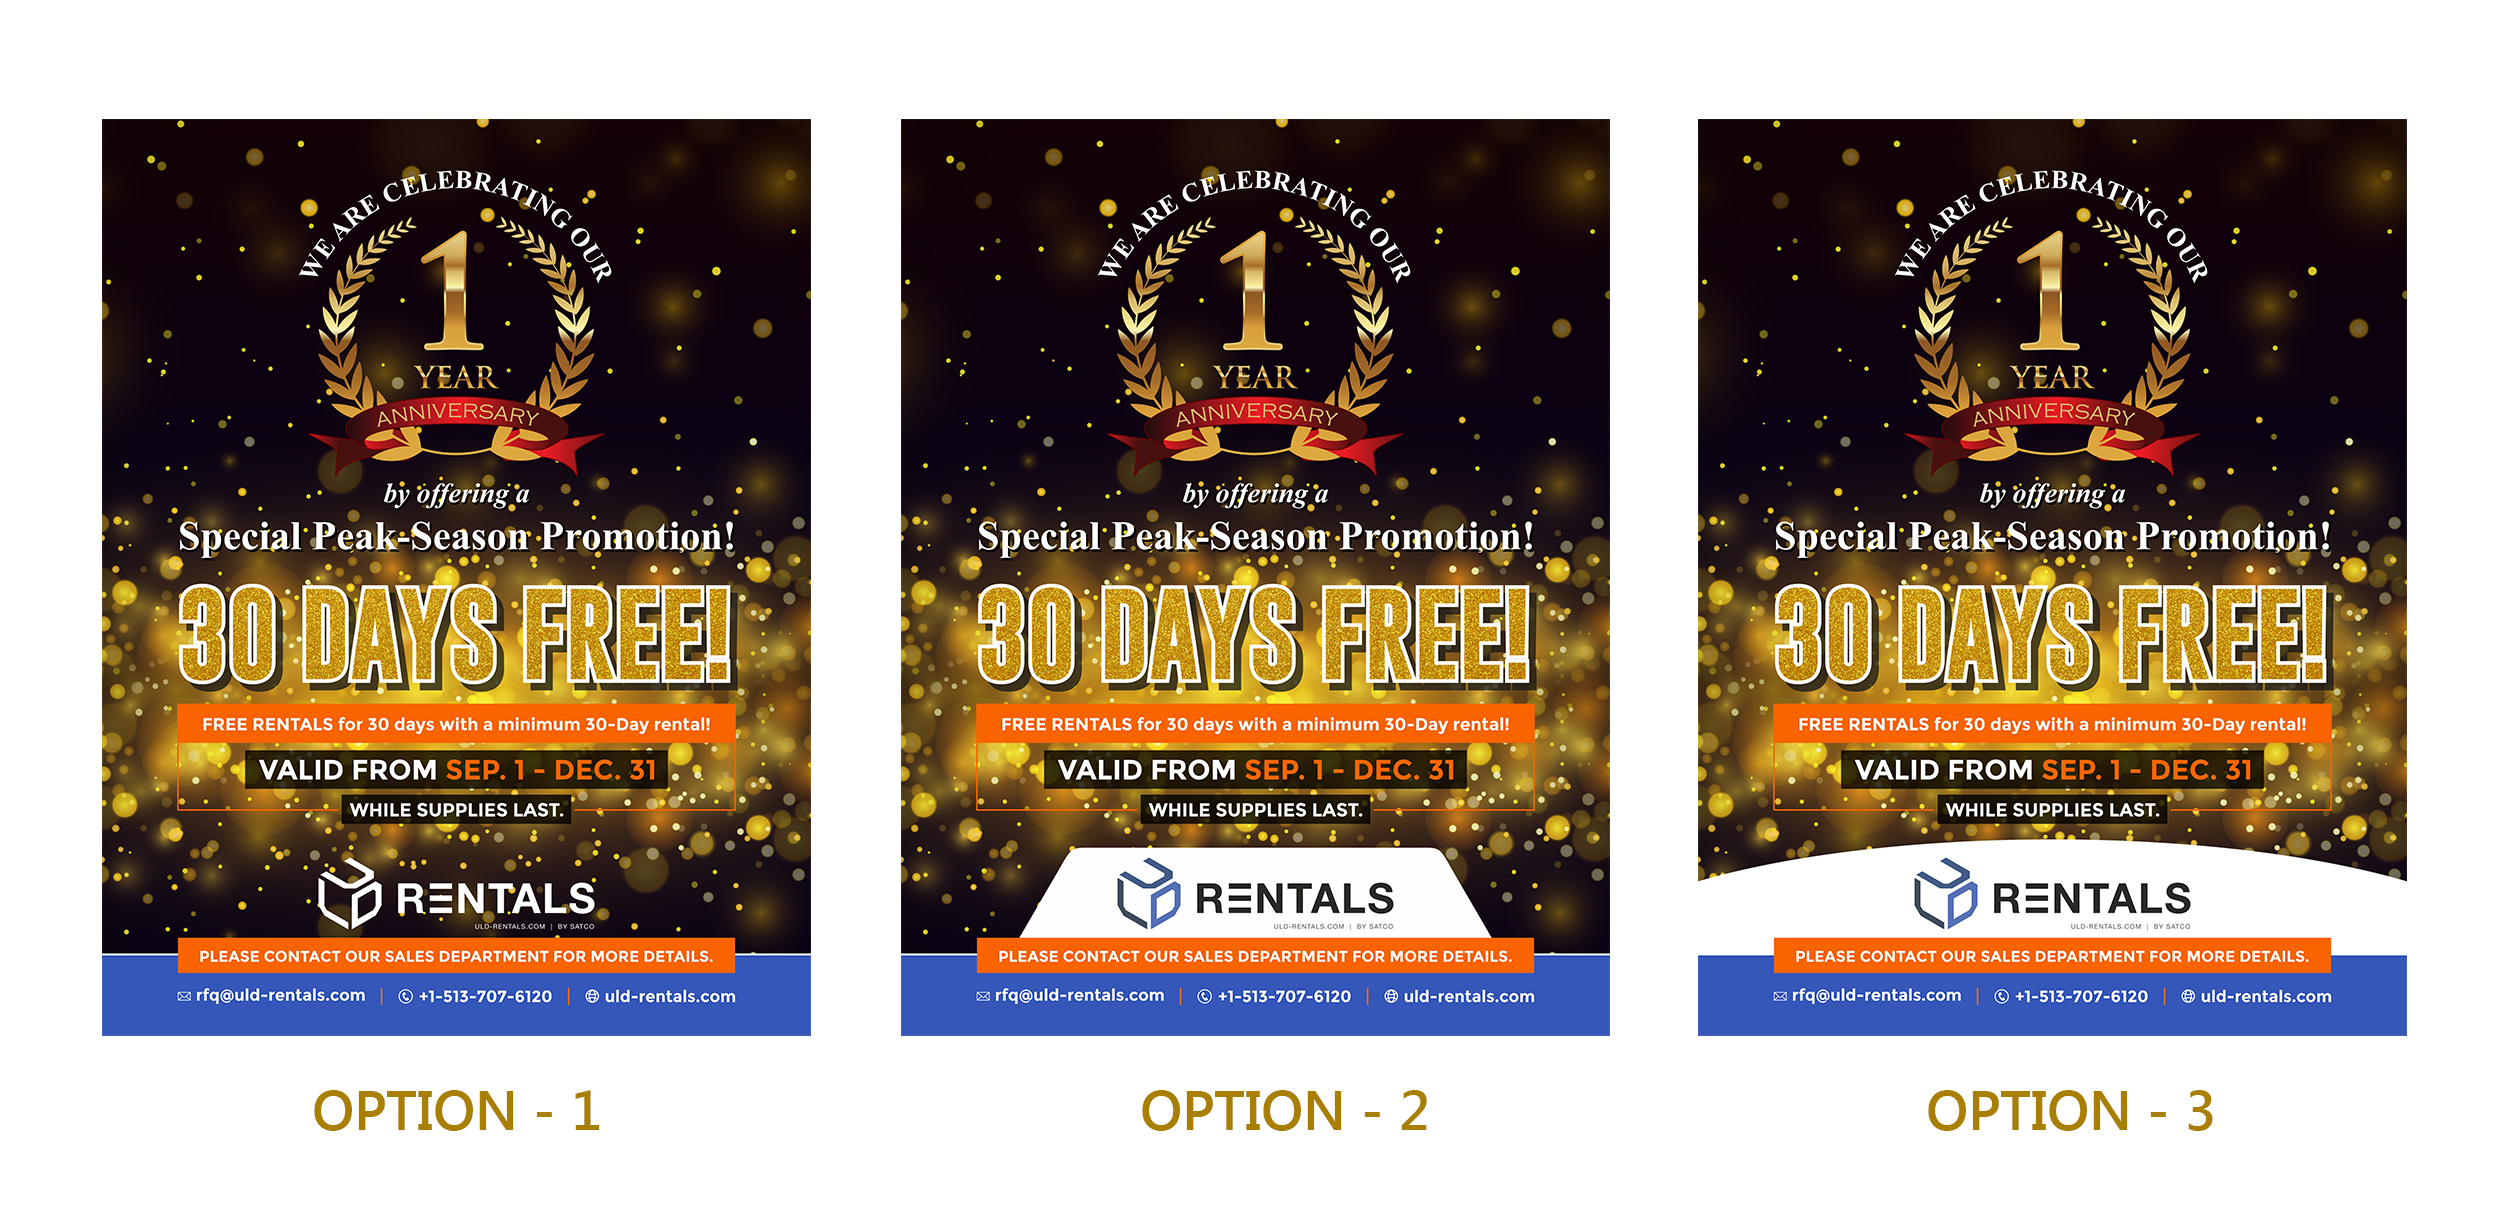This screenshot has width=2500, height=1216.
Task: Click the phone icon in Option 2 footer
Action: pos(1204,996)
